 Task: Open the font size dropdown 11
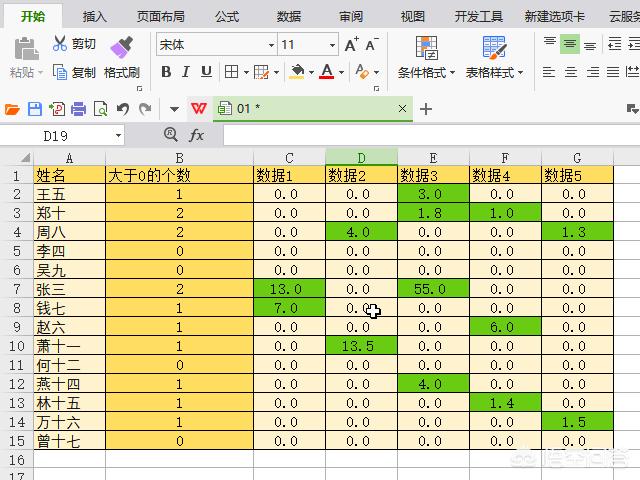pos(332,44)
